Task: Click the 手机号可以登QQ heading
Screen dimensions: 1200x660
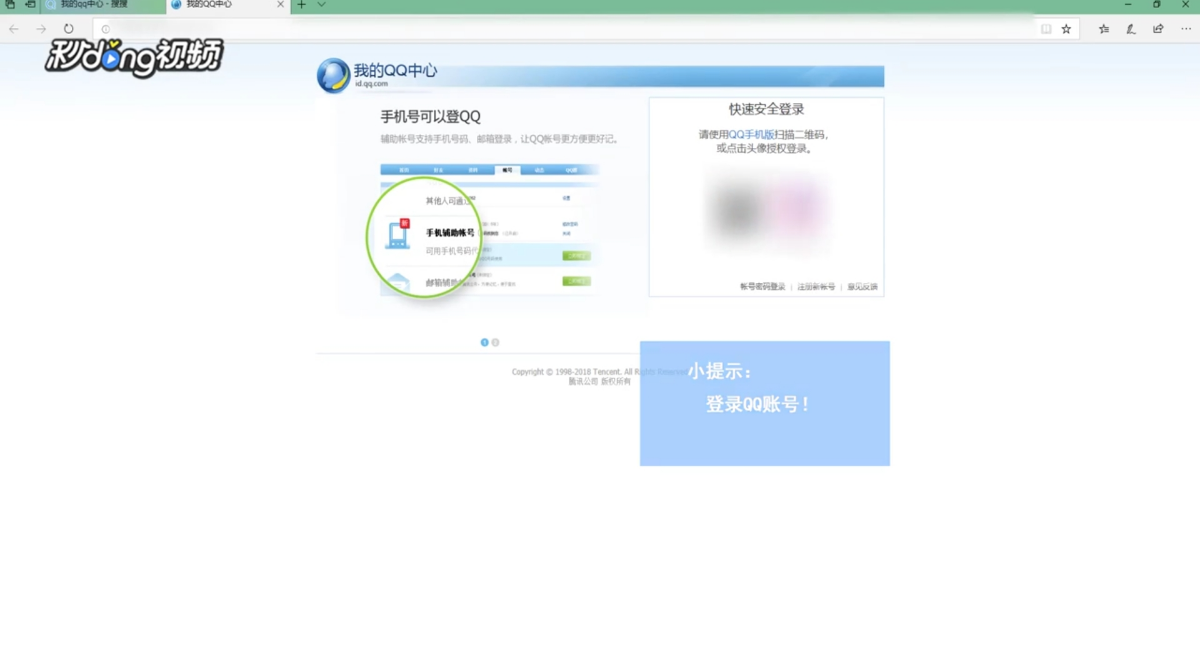Action: point(430,117)
